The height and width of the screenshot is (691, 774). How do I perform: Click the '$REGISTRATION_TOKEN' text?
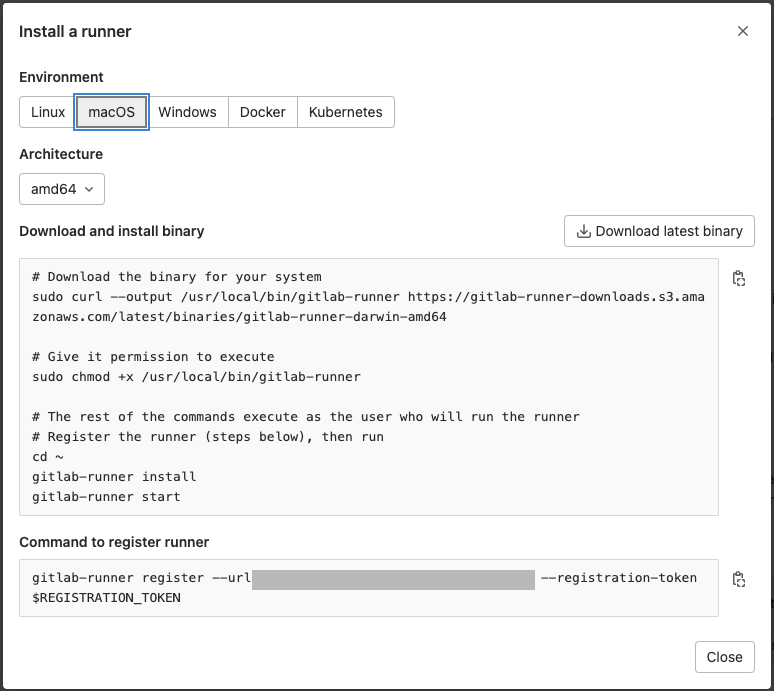(x=106, y=598)
